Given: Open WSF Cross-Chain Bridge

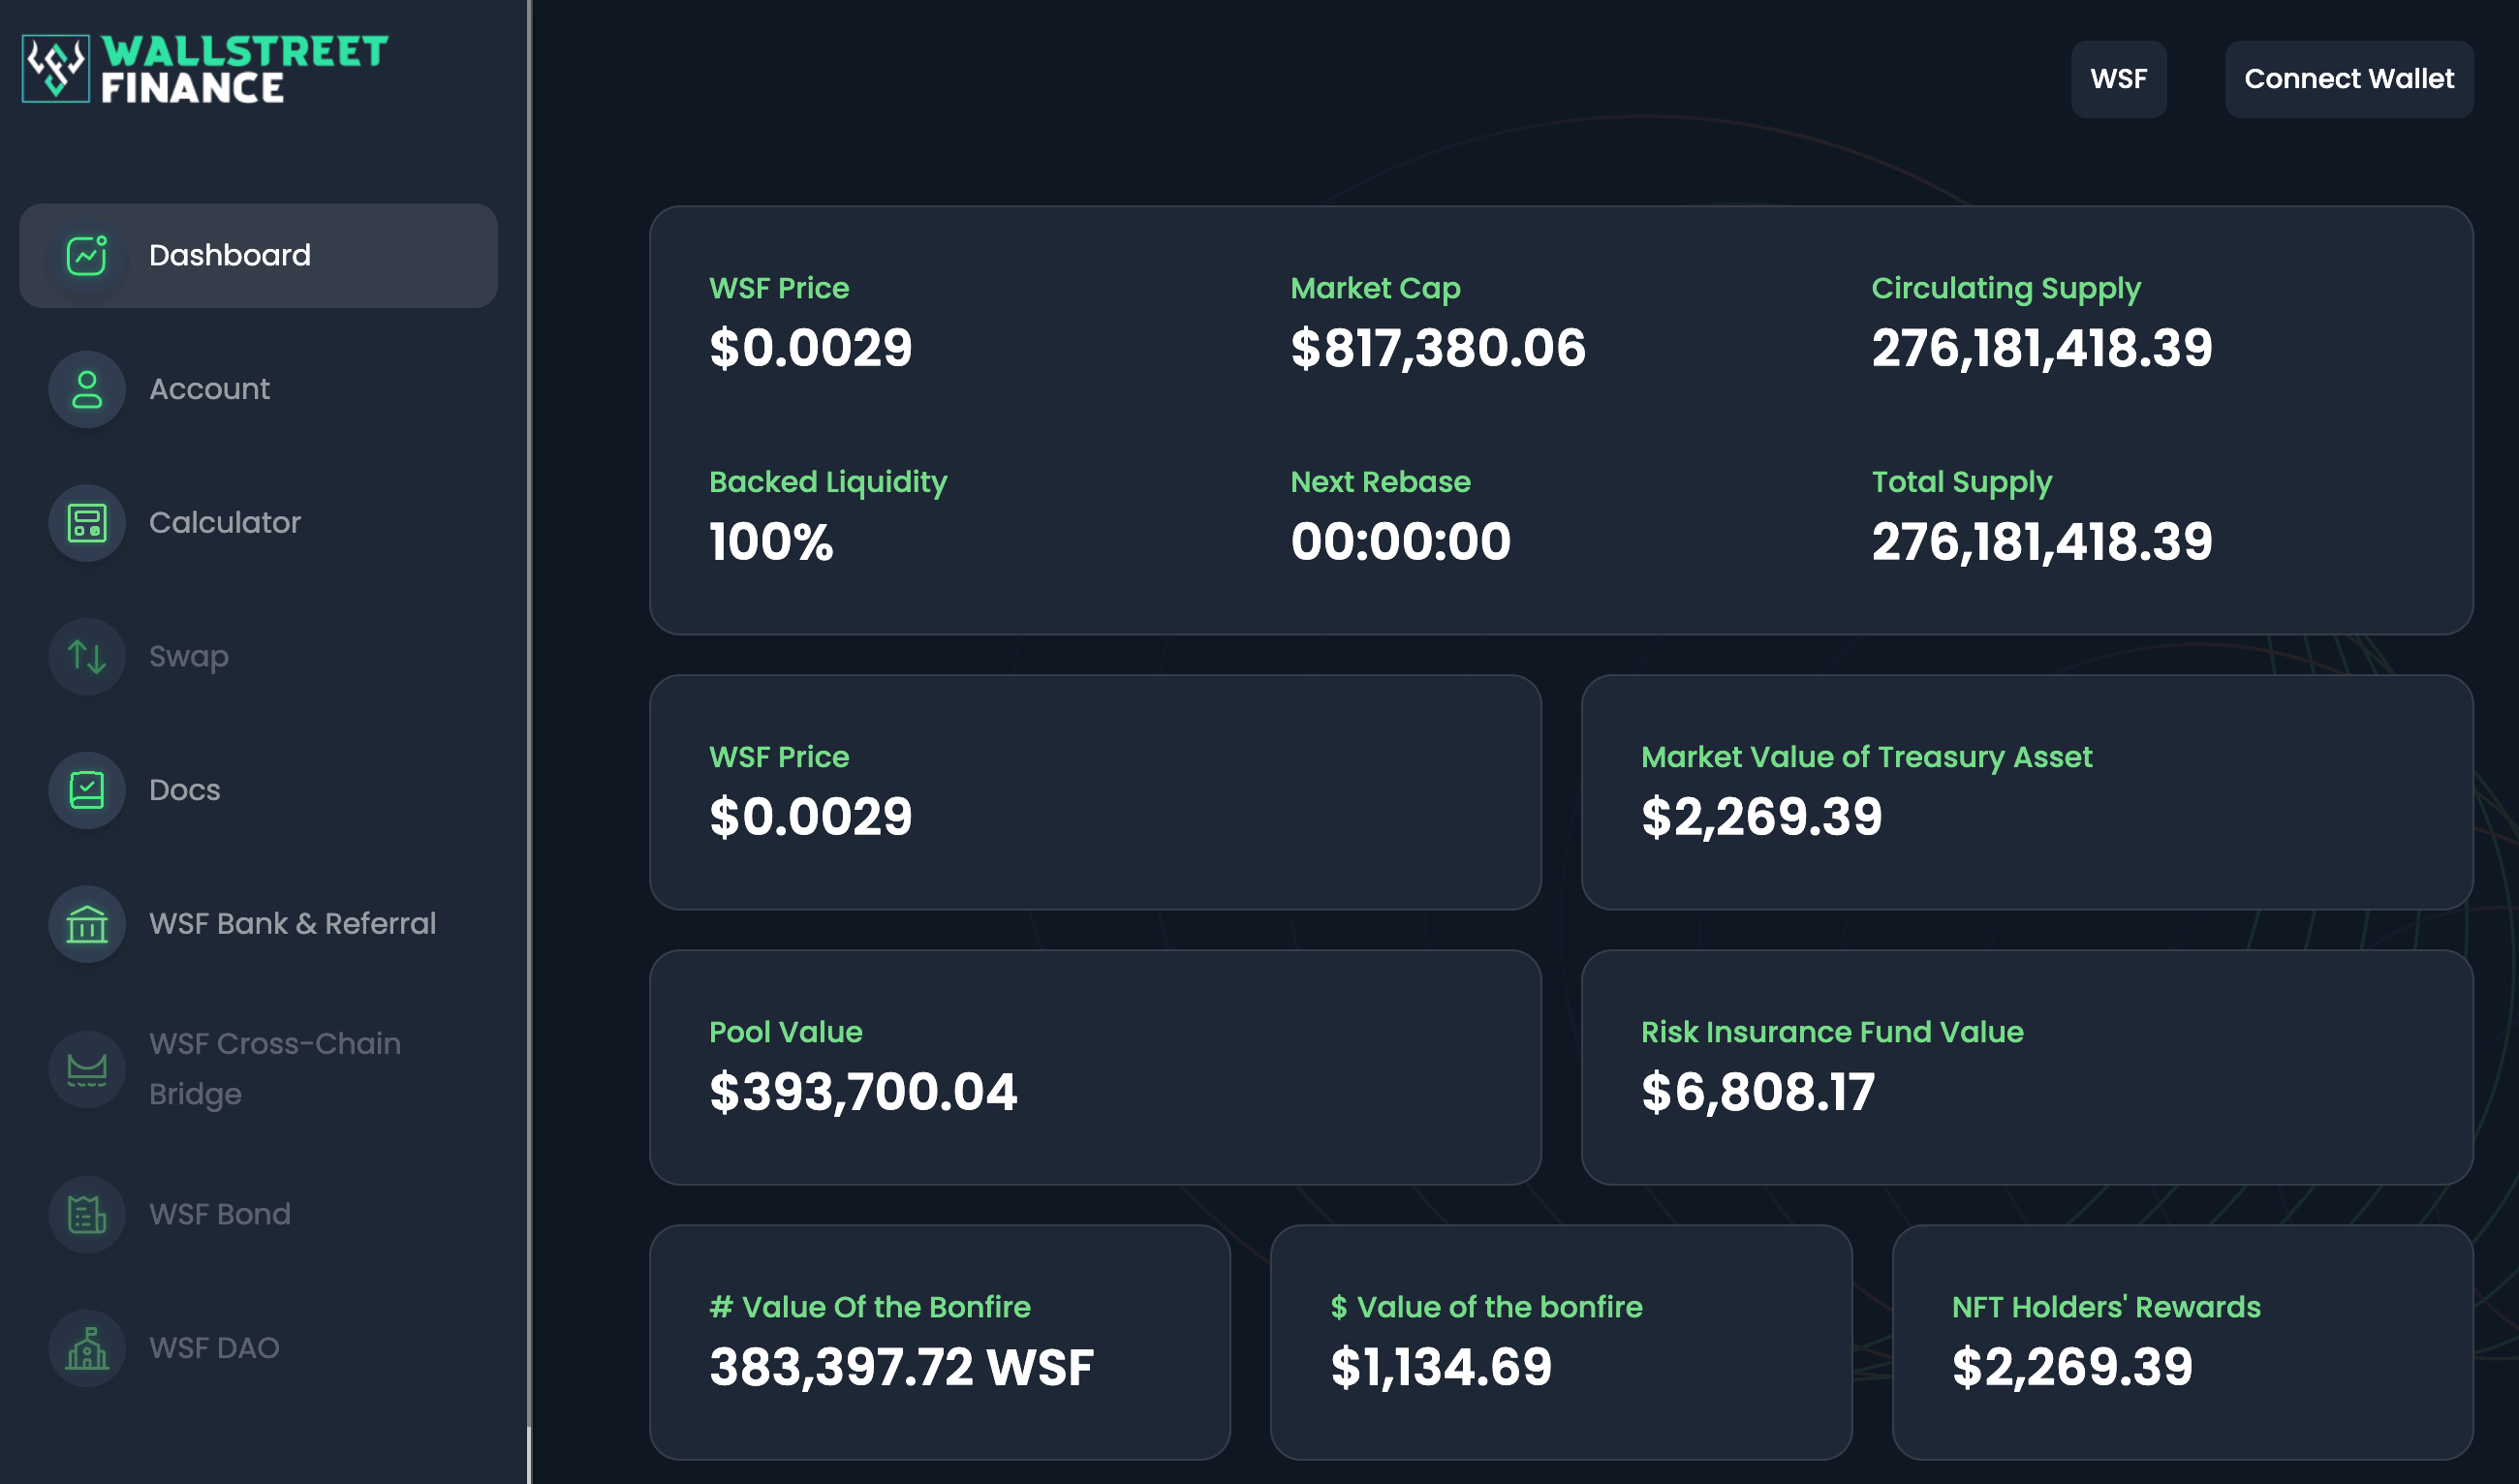Looking at the screenshot, I should click(x=258, y=1069).
